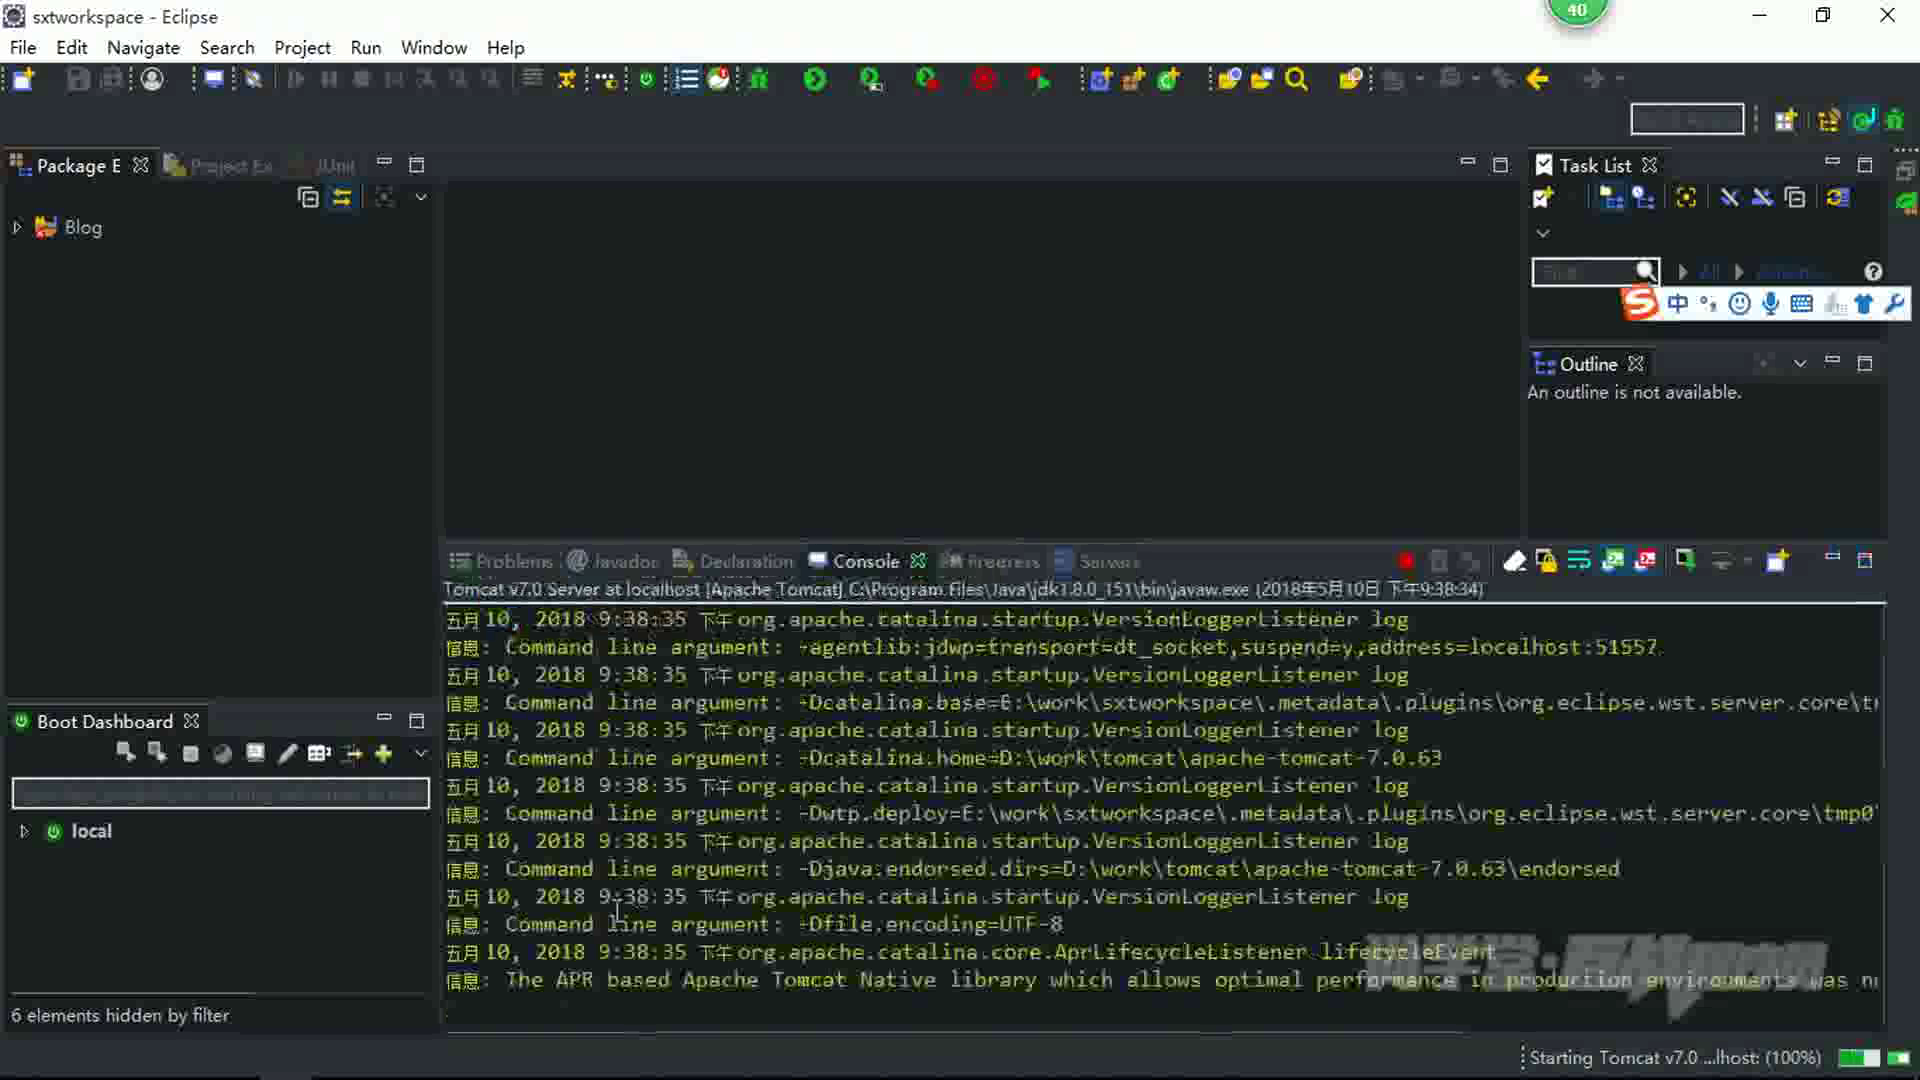The image size is (1920, 1080).
Task: Click Collapse All icon in Package Explorer
Action: [x=308, y=197]
